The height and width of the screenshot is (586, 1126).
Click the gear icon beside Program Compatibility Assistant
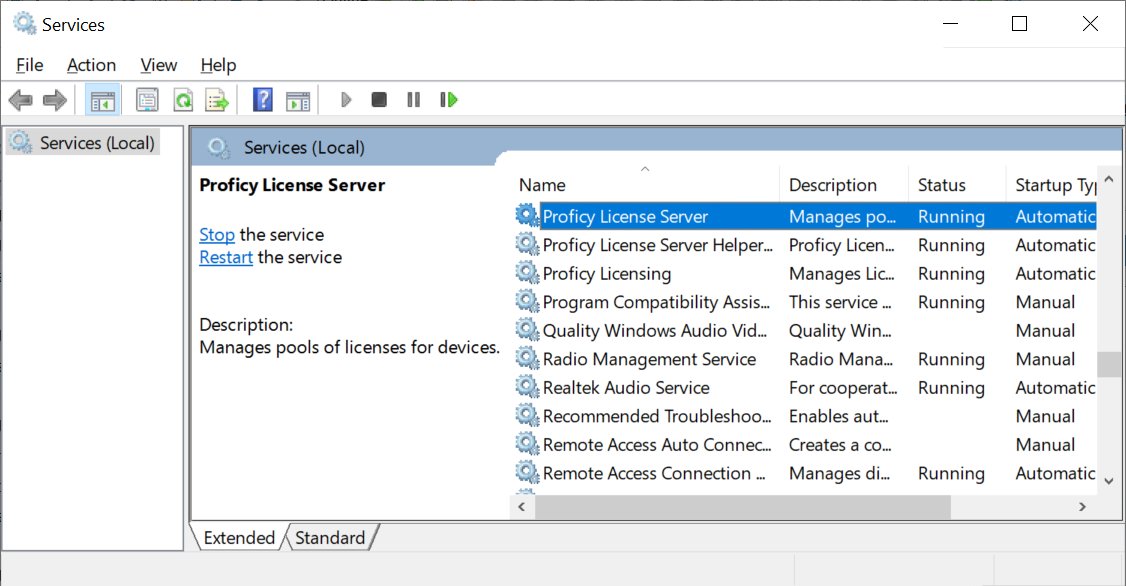(527, 302)
